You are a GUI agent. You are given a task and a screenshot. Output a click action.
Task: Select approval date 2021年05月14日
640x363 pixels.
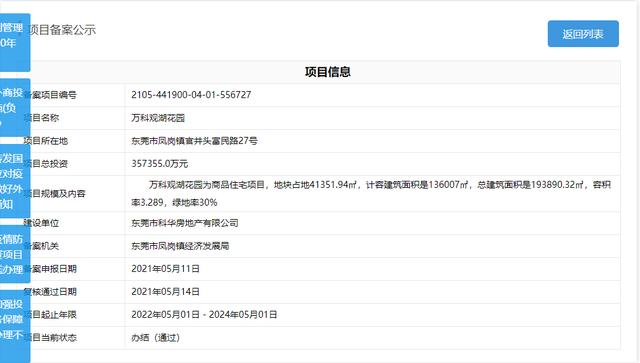coord(165,292)
